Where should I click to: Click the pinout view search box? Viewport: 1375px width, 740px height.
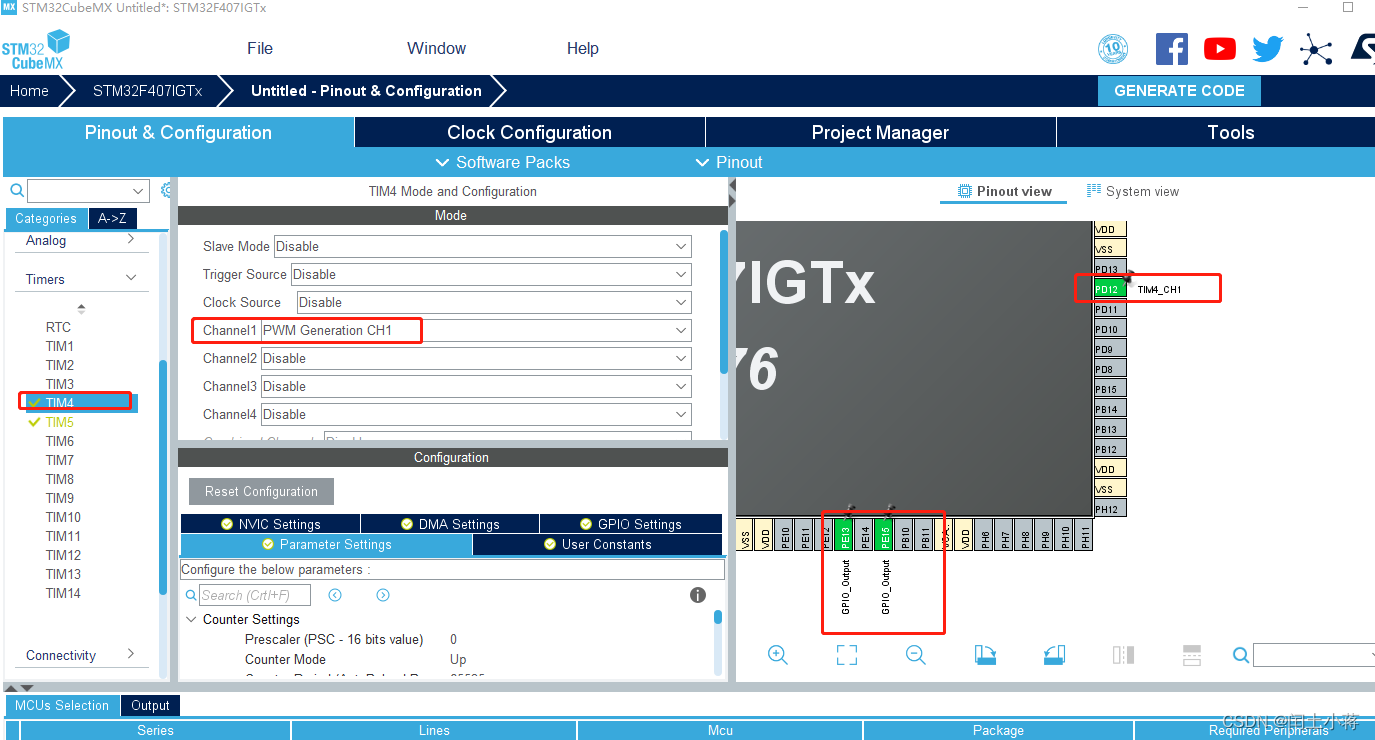click(x=1313, y=655)
